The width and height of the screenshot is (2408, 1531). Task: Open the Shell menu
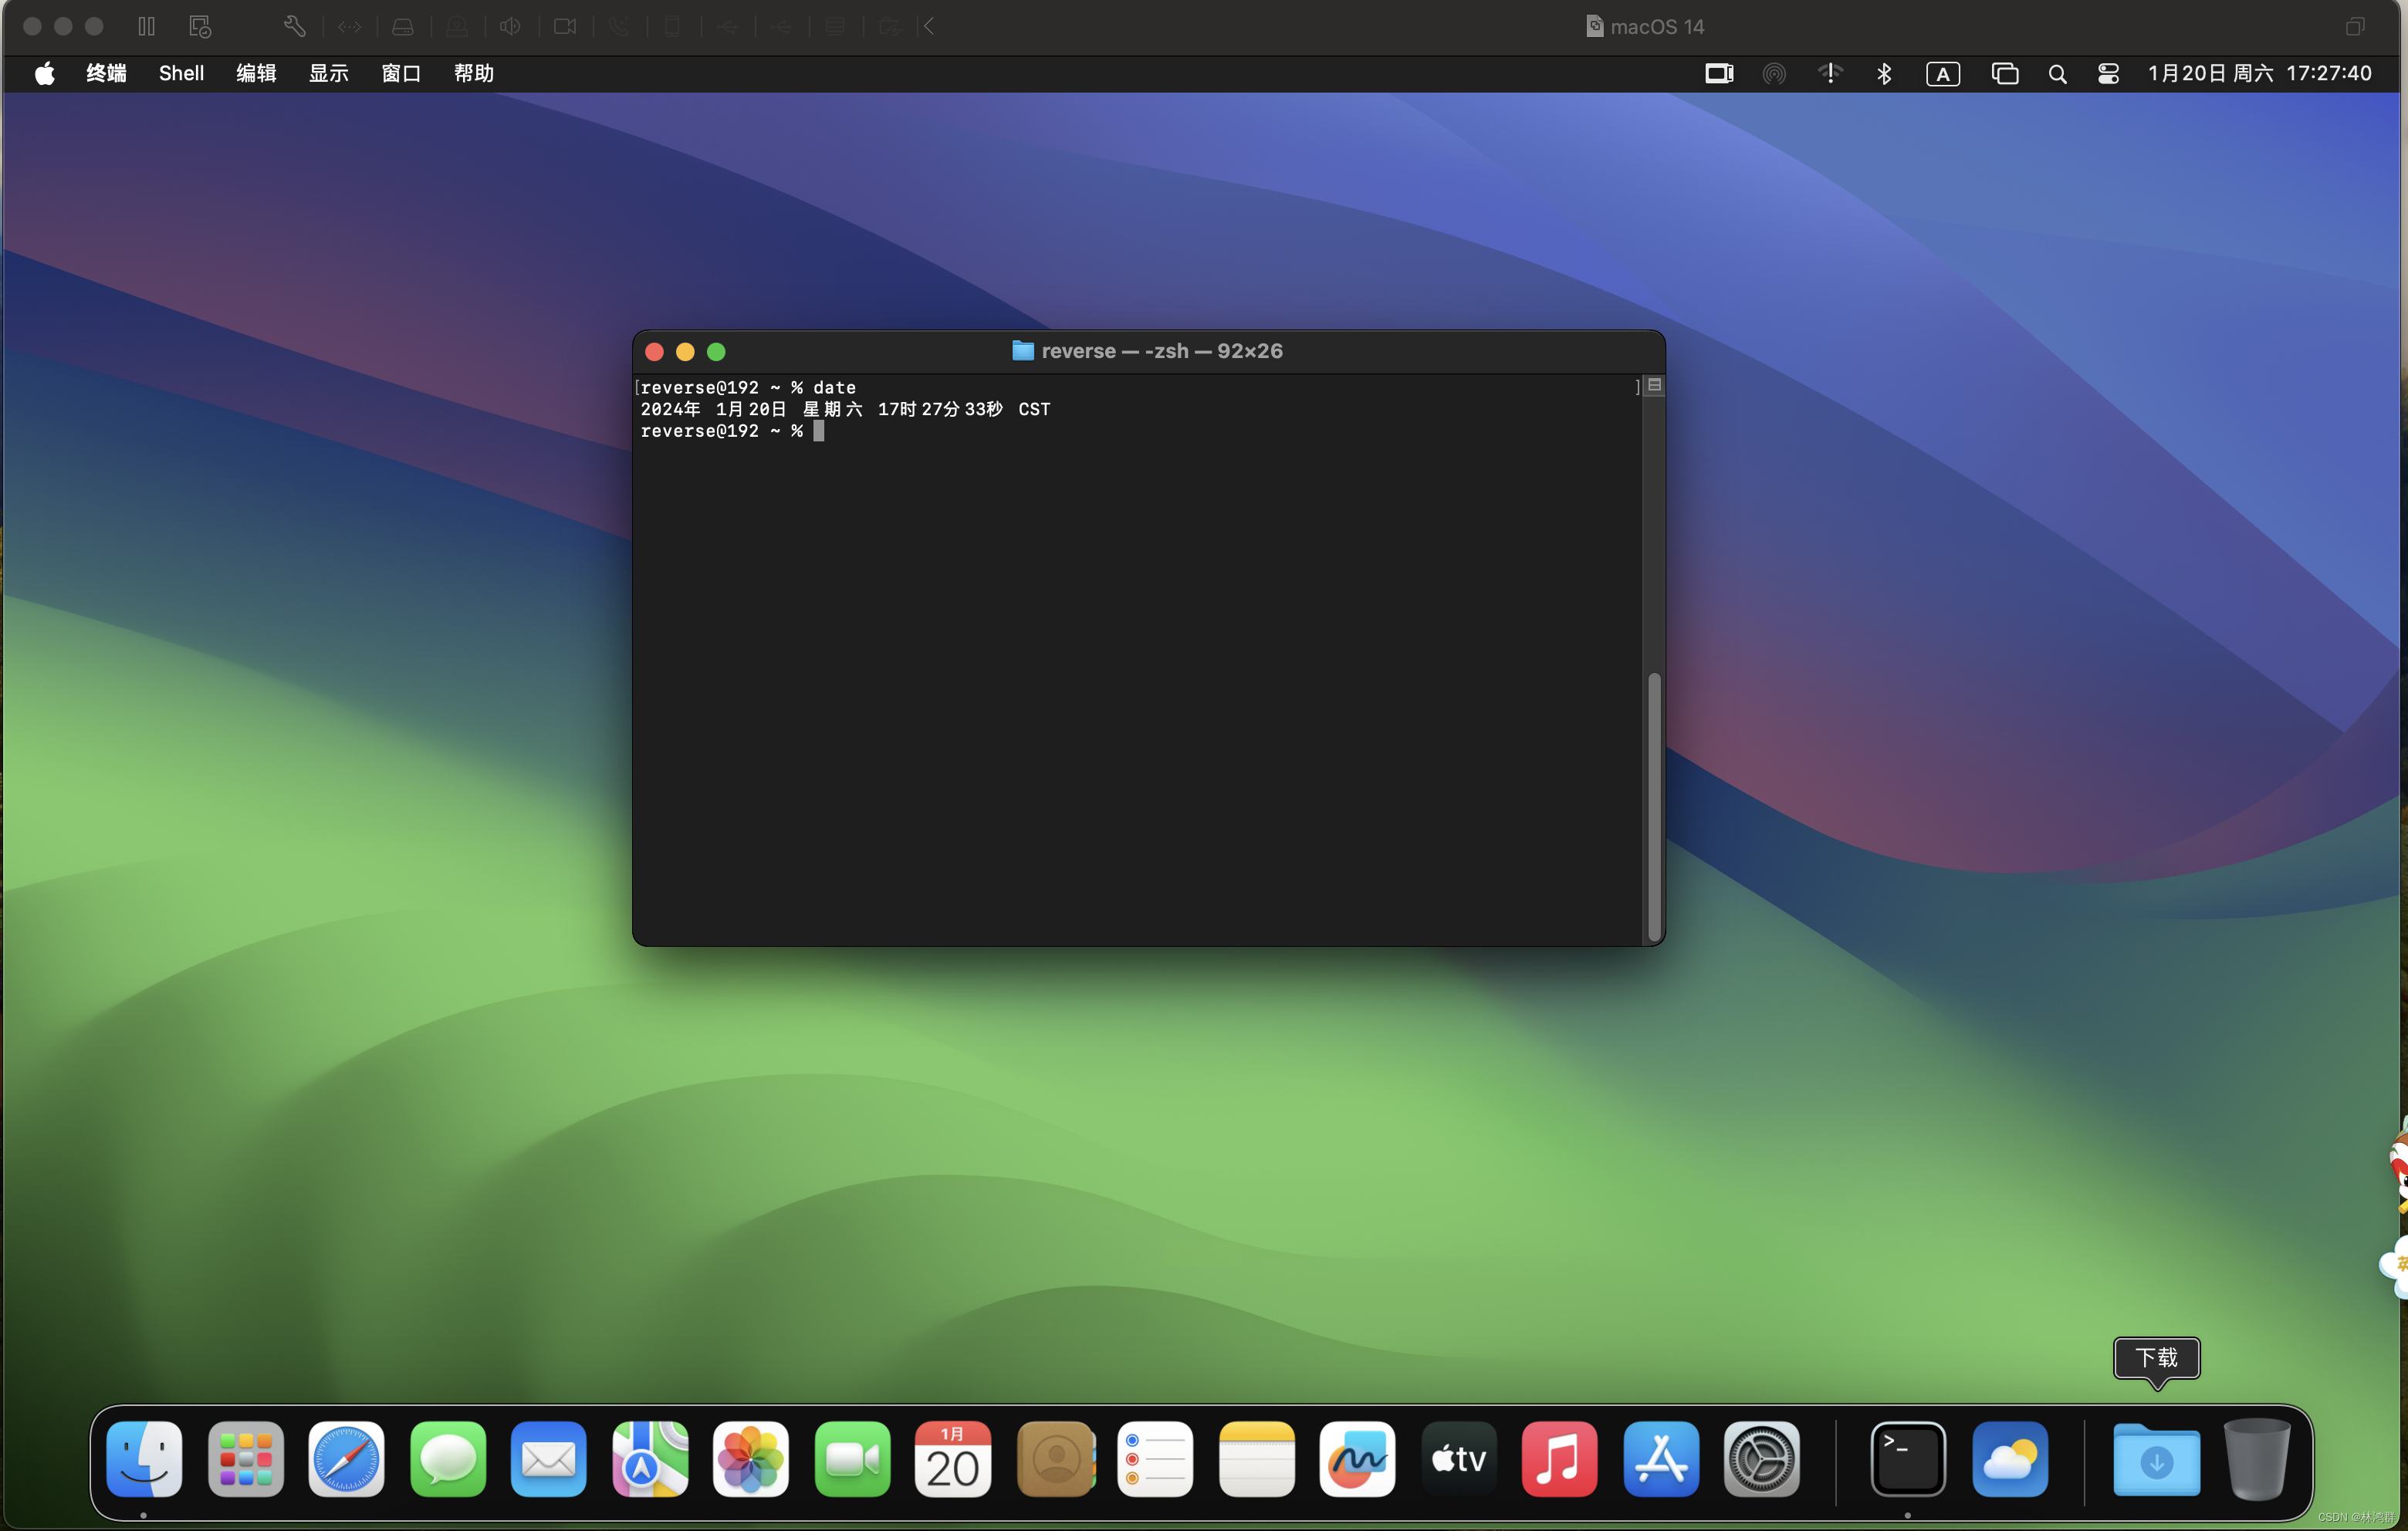coord(181,74)
